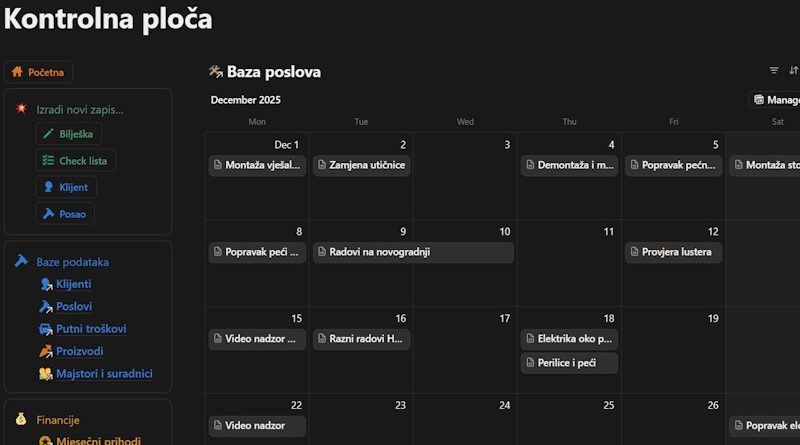Screen dimensions: 800x445
Task: Create a new Bilješka note
Action: (68, 134)
